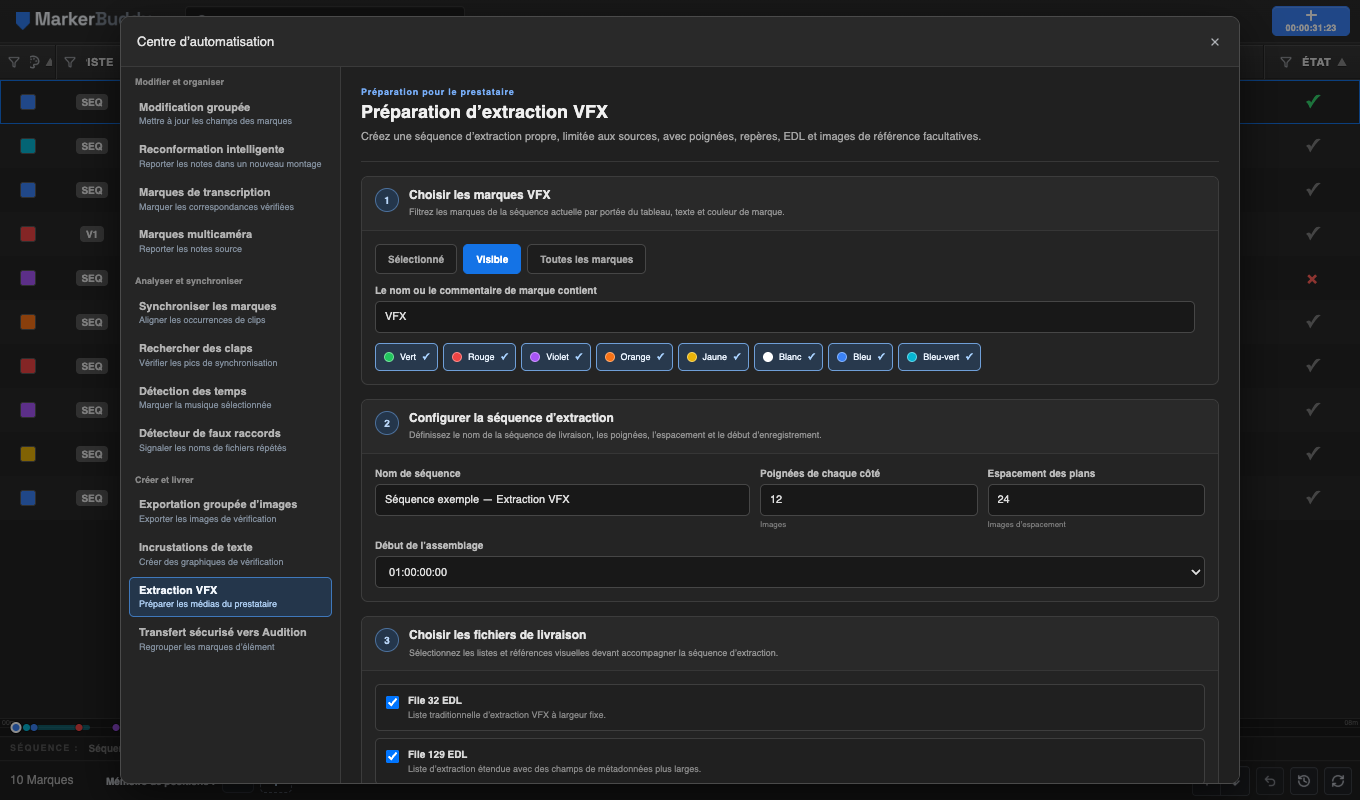Open Reconformation intelligente

[230, 155]
